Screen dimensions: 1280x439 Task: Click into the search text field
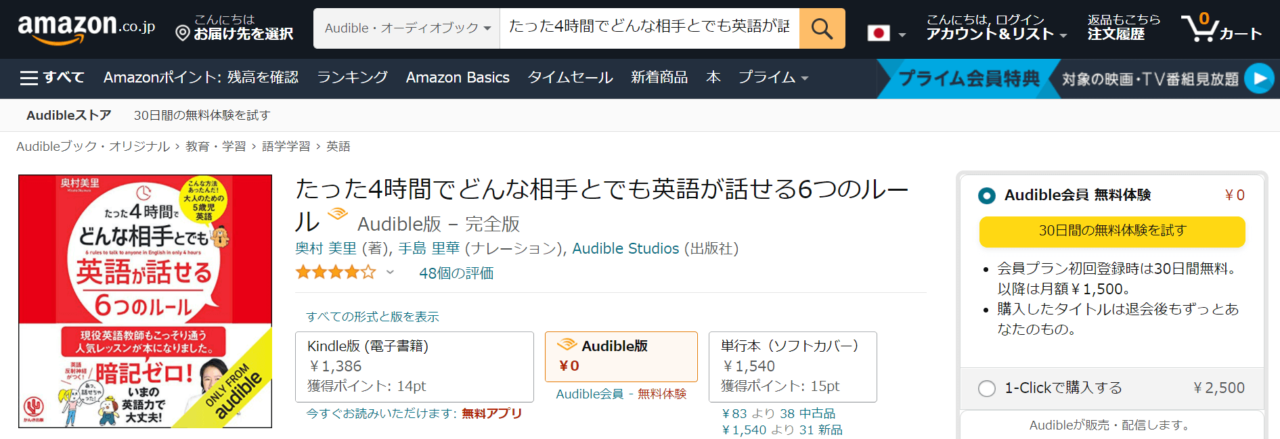pyautogui.click(x=649, y=29)
